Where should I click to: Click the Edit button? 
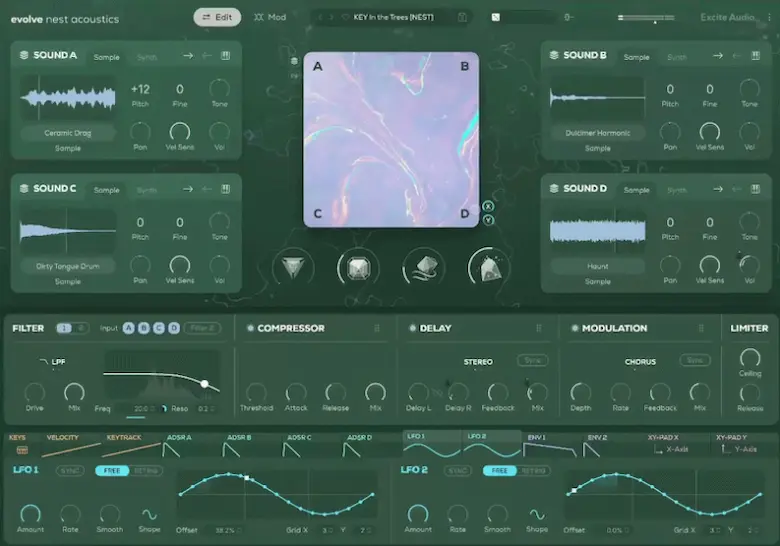pyautogui.click(x=217, y=17)
